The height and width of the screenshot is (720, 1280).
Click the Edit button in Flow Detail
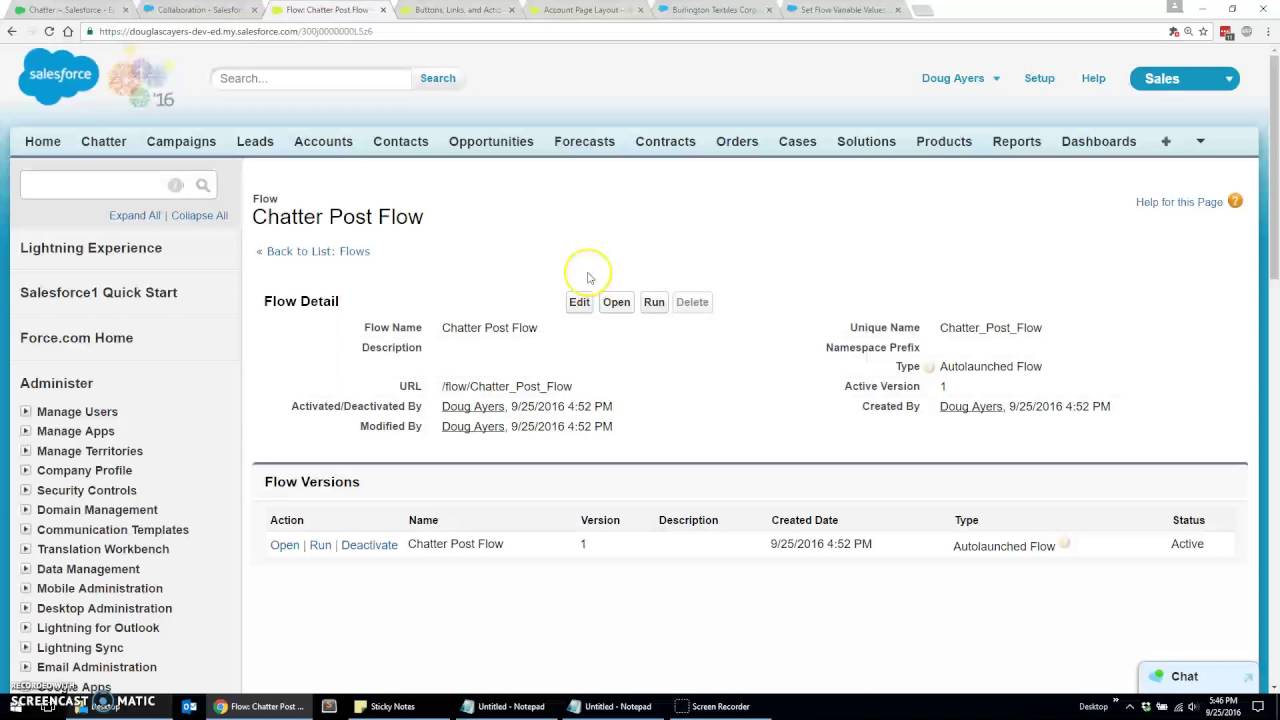tap(580, 302)
